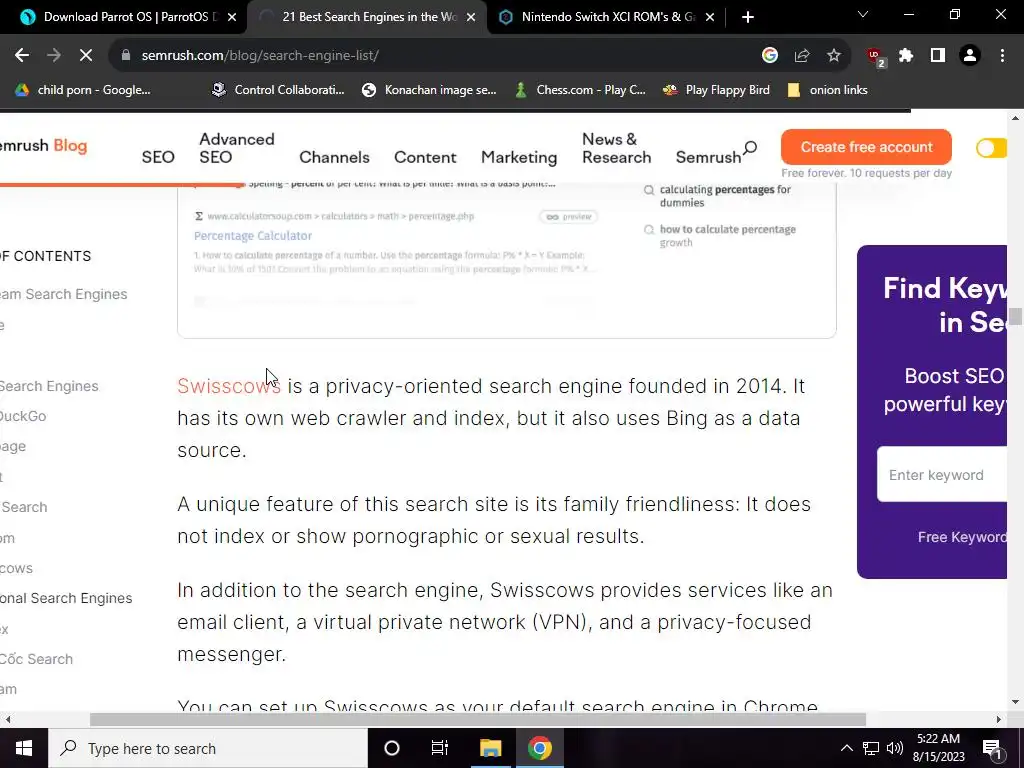The width and height of the screenshot is (1024, 768).
Task: Open the Chrome three-dot menu
Action: tap(1002, 56)
